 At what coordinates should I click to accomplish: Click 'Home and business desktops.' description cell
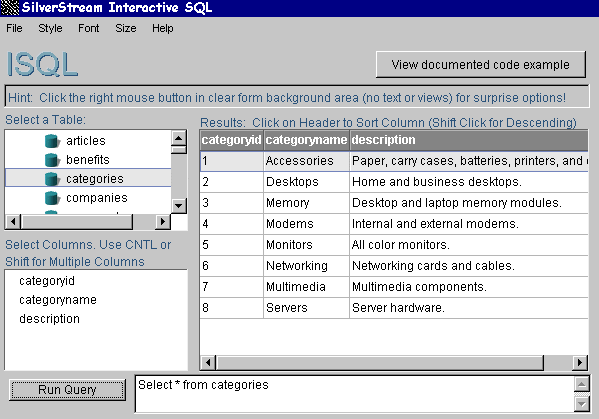(x=469, y=182)
